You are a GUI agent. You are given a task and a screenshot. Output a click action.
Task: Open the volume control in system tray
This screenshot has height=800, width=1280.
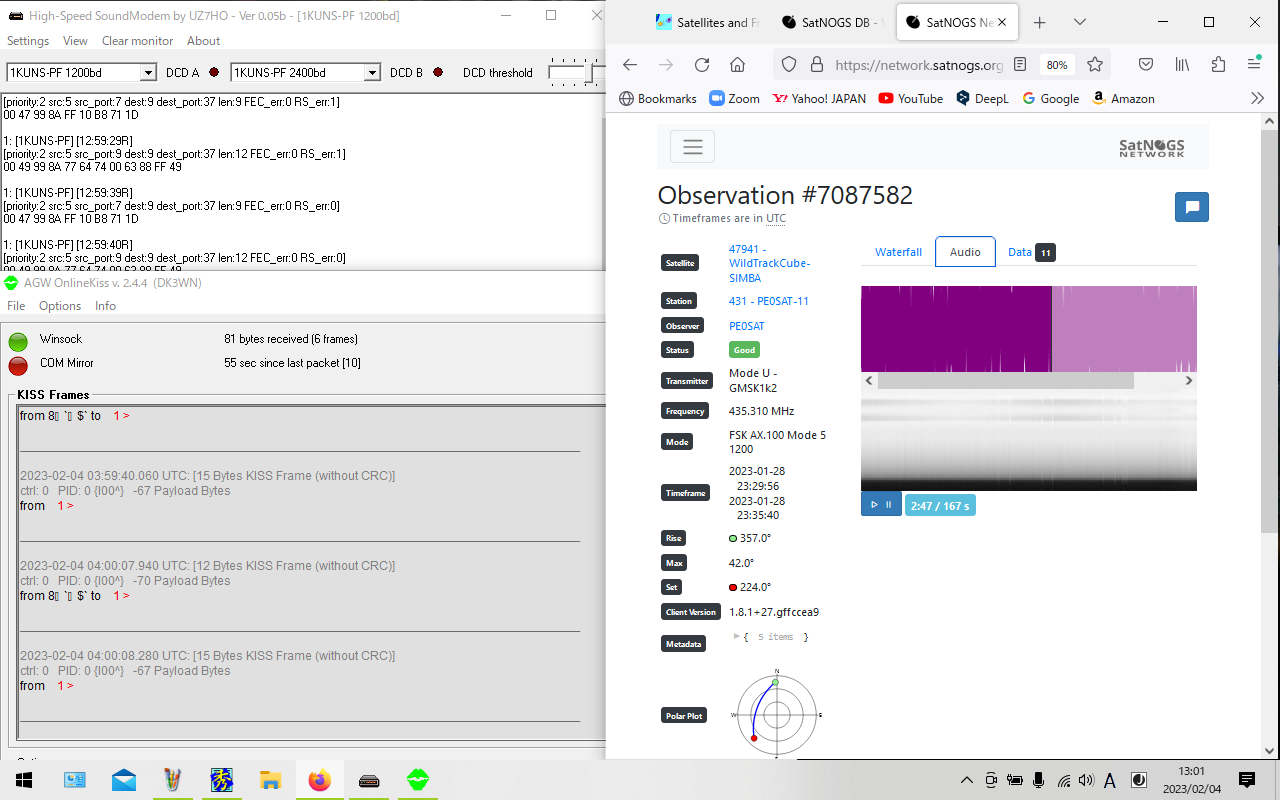click(1086, 780)
